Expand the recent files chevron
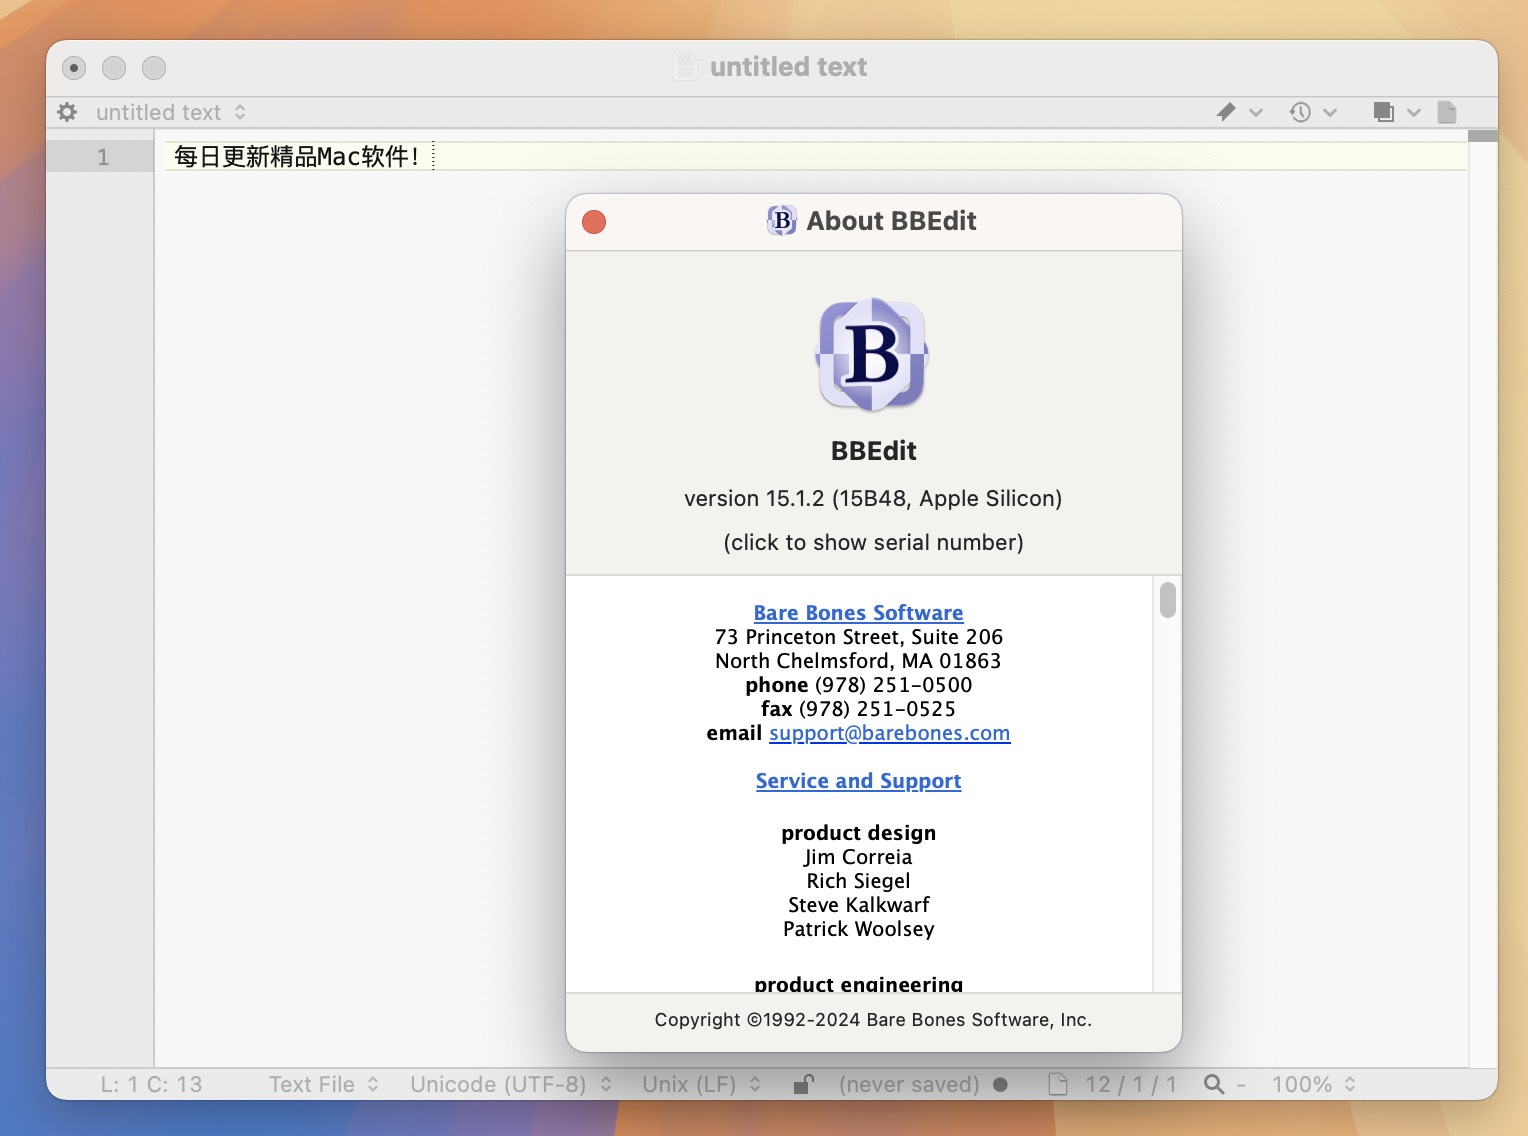Screen dimensions: 1528x1136 [x=1330, y=113]
